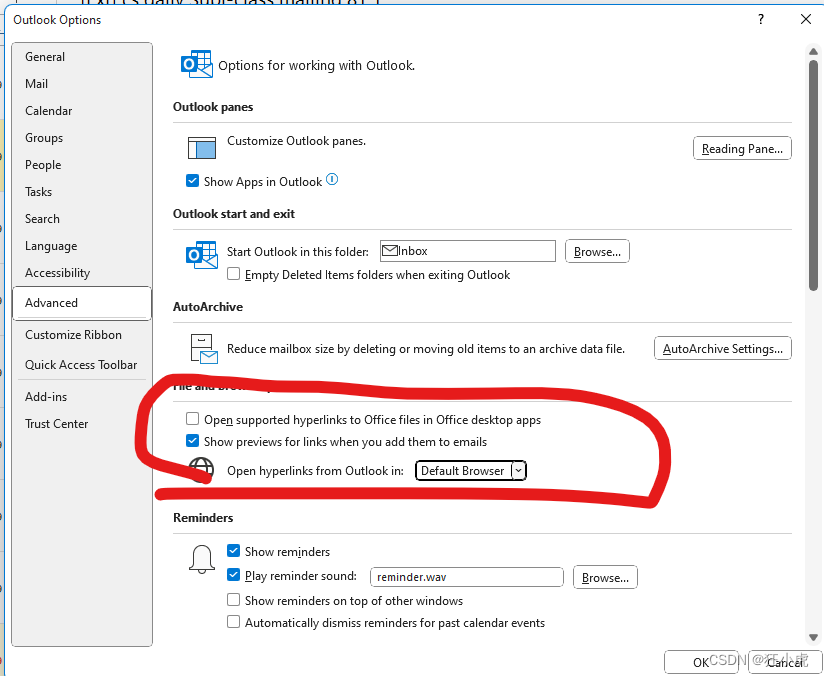Image resolution: width=824 pixels, height=676 pixels.
Task: Open the Default Browser hyperlinks dropdown
Action: [470, 470]
